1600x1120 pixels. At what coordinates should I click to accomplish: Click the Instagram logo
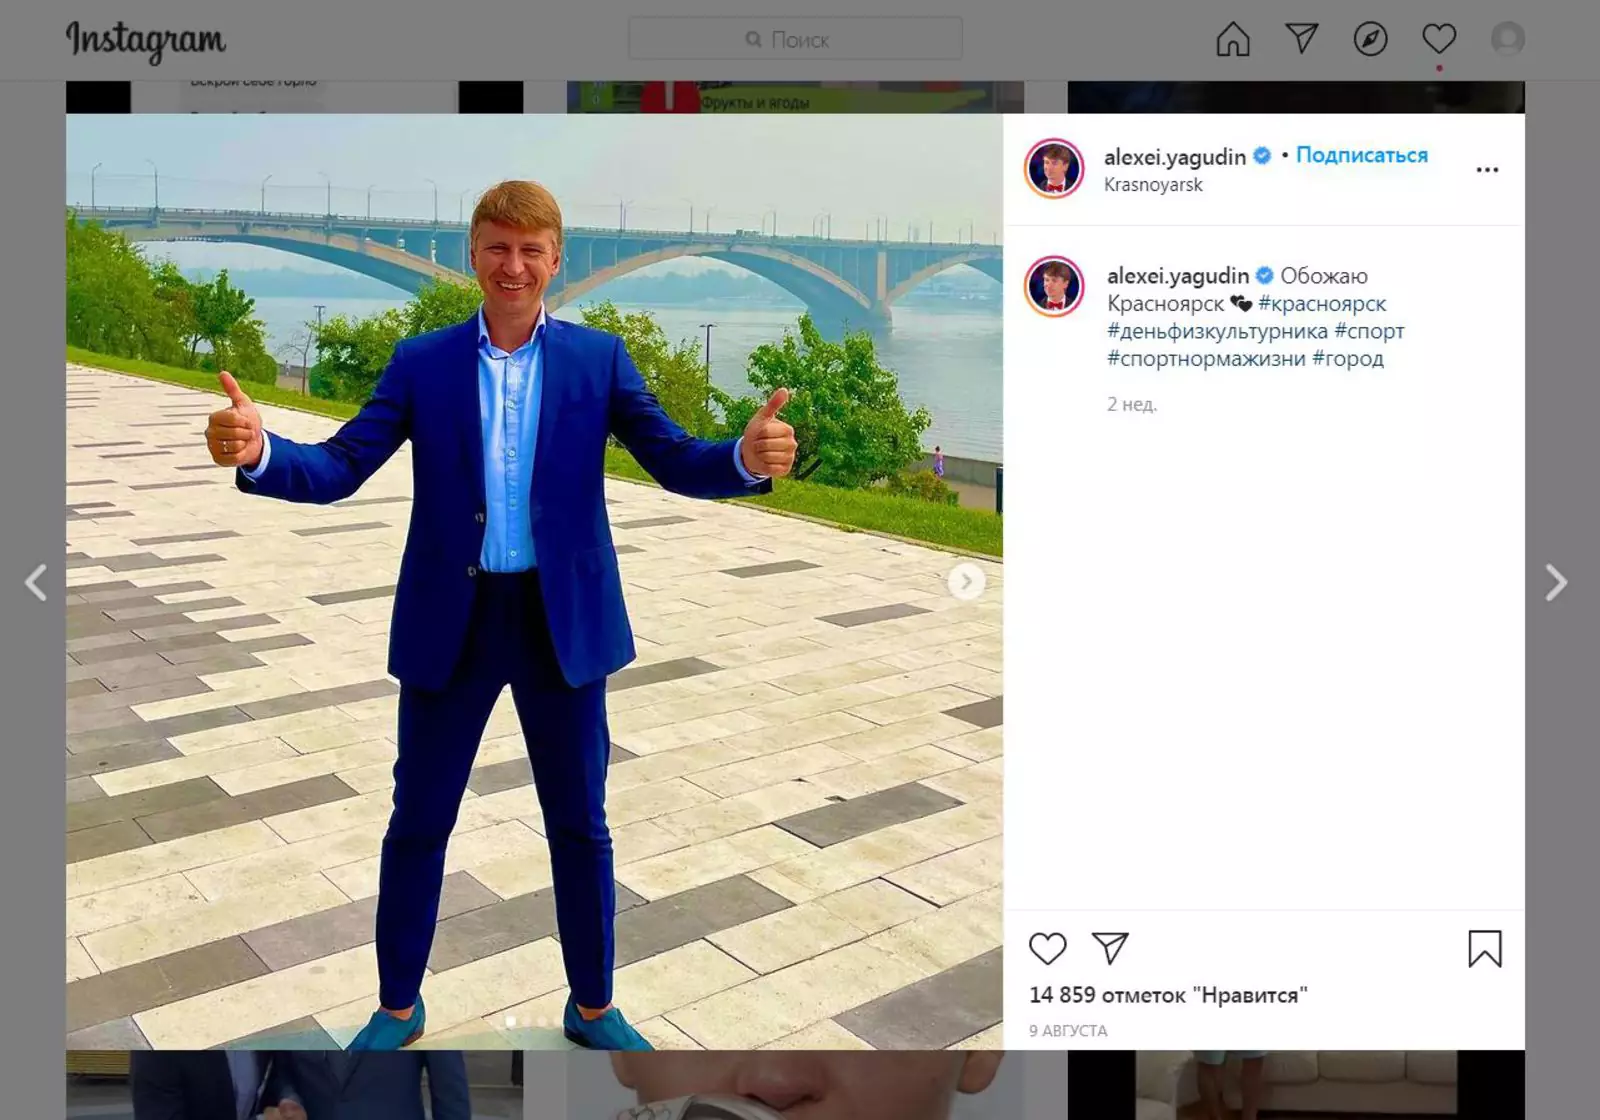[x=146, y=41]
